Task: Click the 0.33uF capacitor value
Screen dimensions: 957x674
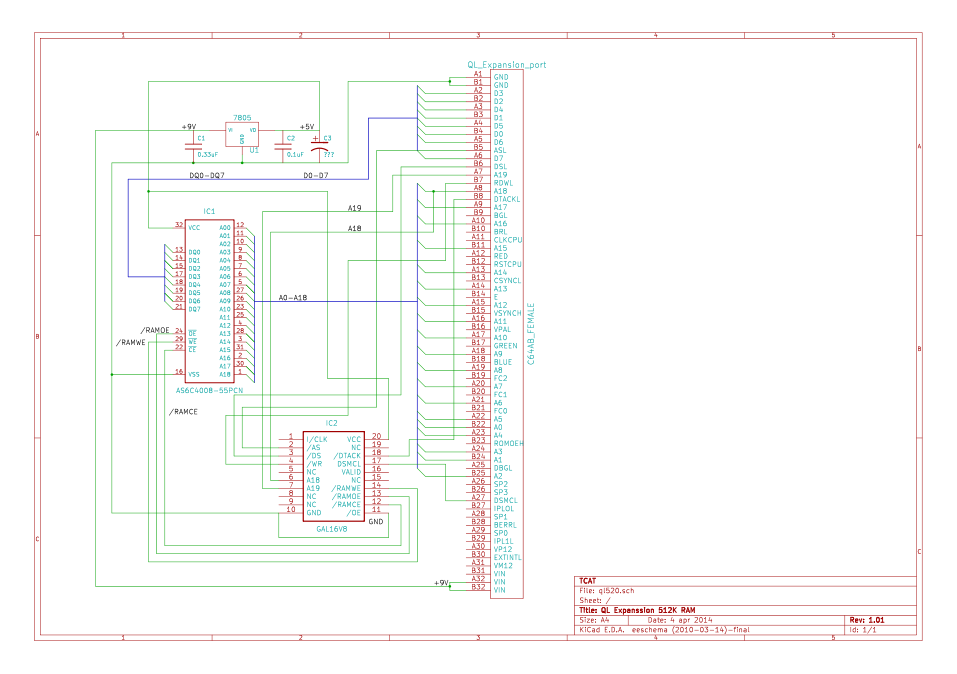Action: (207, 154)
